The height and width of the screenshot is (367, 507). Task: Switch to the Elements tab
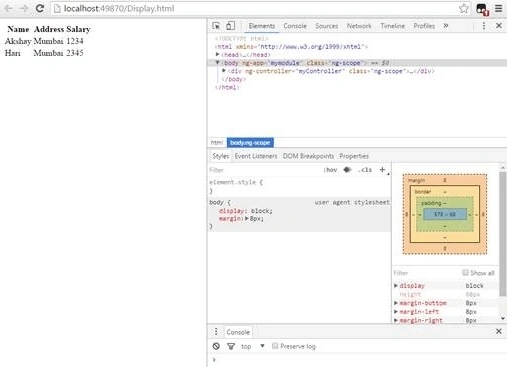point(262,26)
